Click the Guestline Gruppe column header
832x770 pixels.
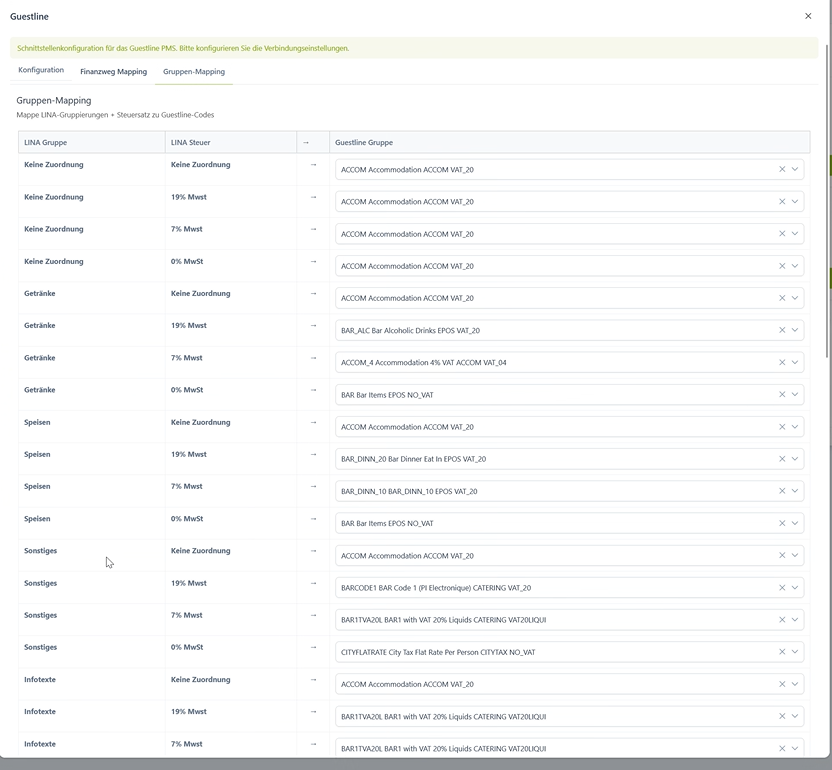[569, 142]
